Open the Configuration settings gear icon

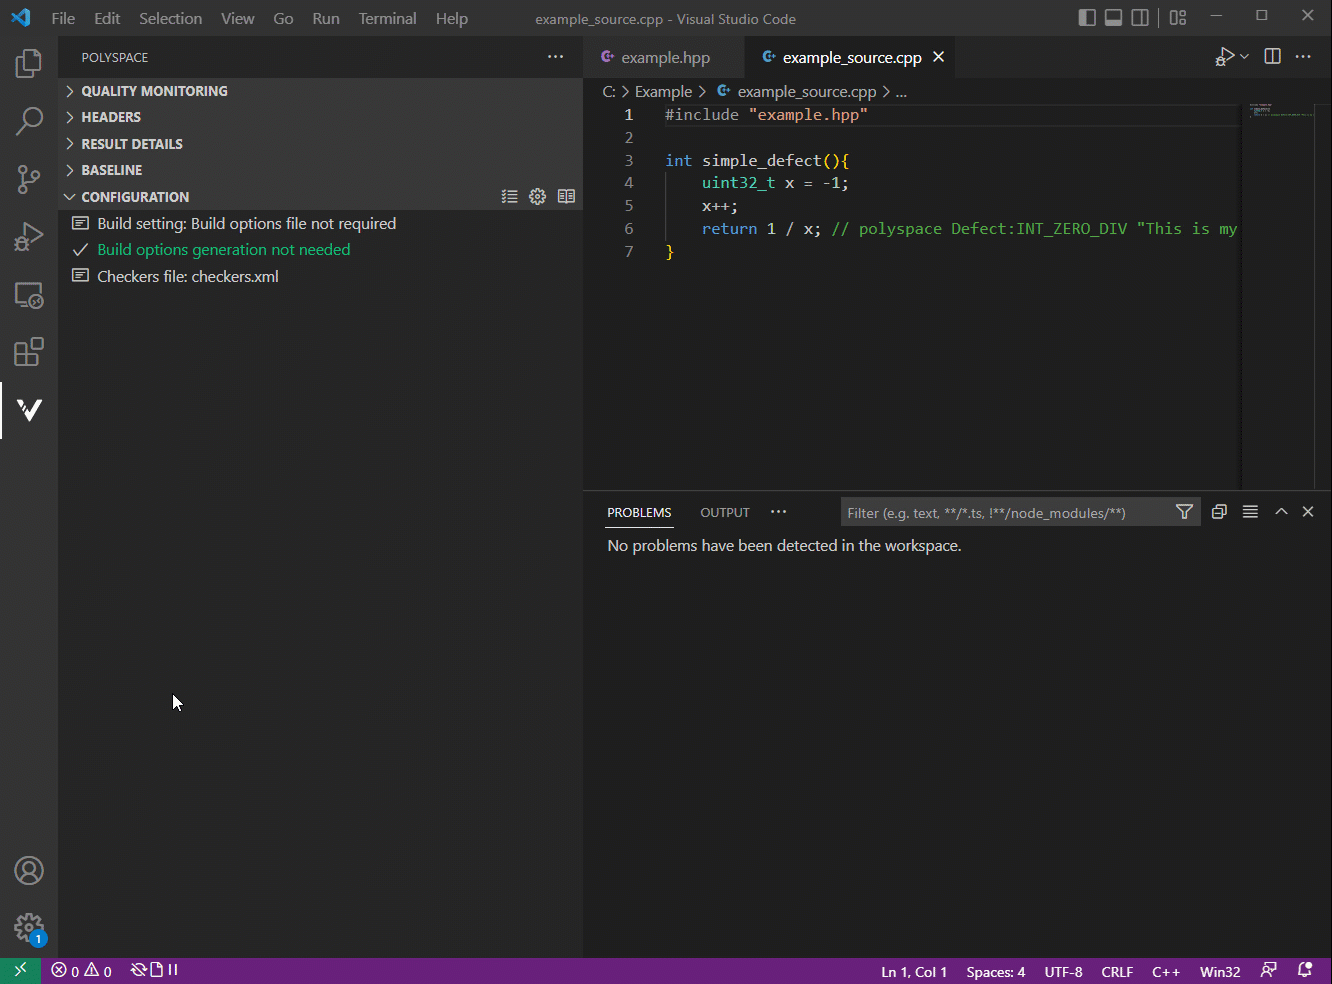click(x=537, y=196)
